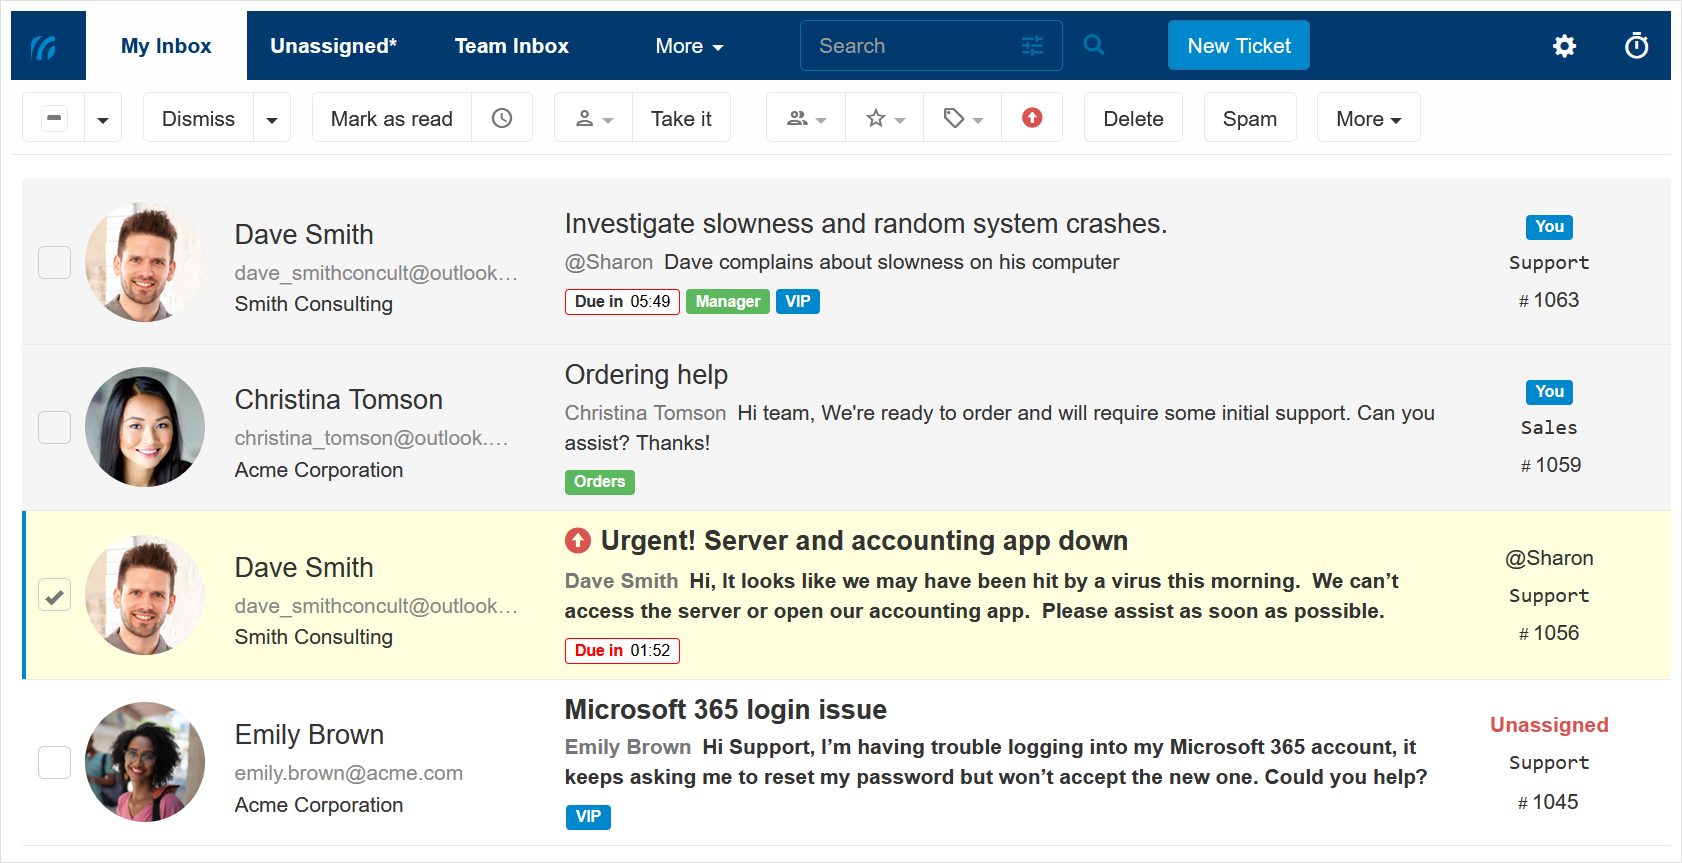Click the search magnifier icon
1682x863 pixels.
point(1094,46)
